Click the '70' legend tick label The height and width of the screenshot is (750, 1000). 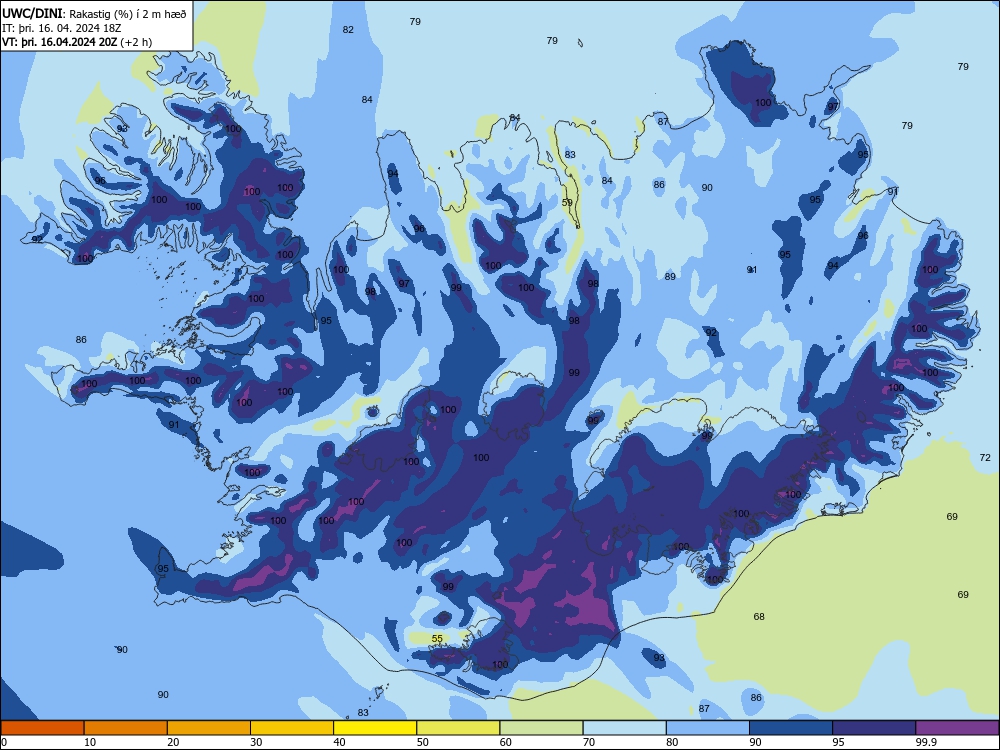click(589, 742)
